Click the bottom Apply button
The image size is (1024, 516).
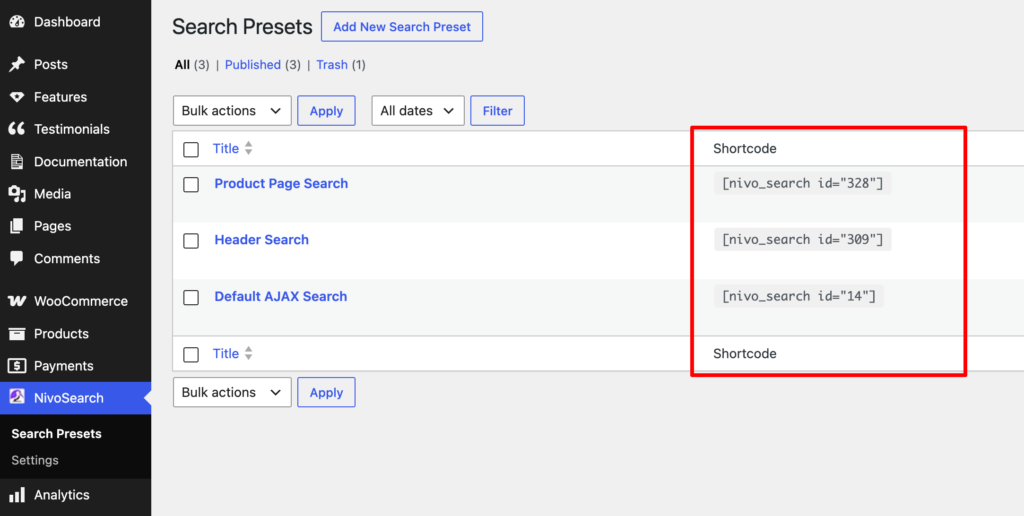(x=326, y=392)
